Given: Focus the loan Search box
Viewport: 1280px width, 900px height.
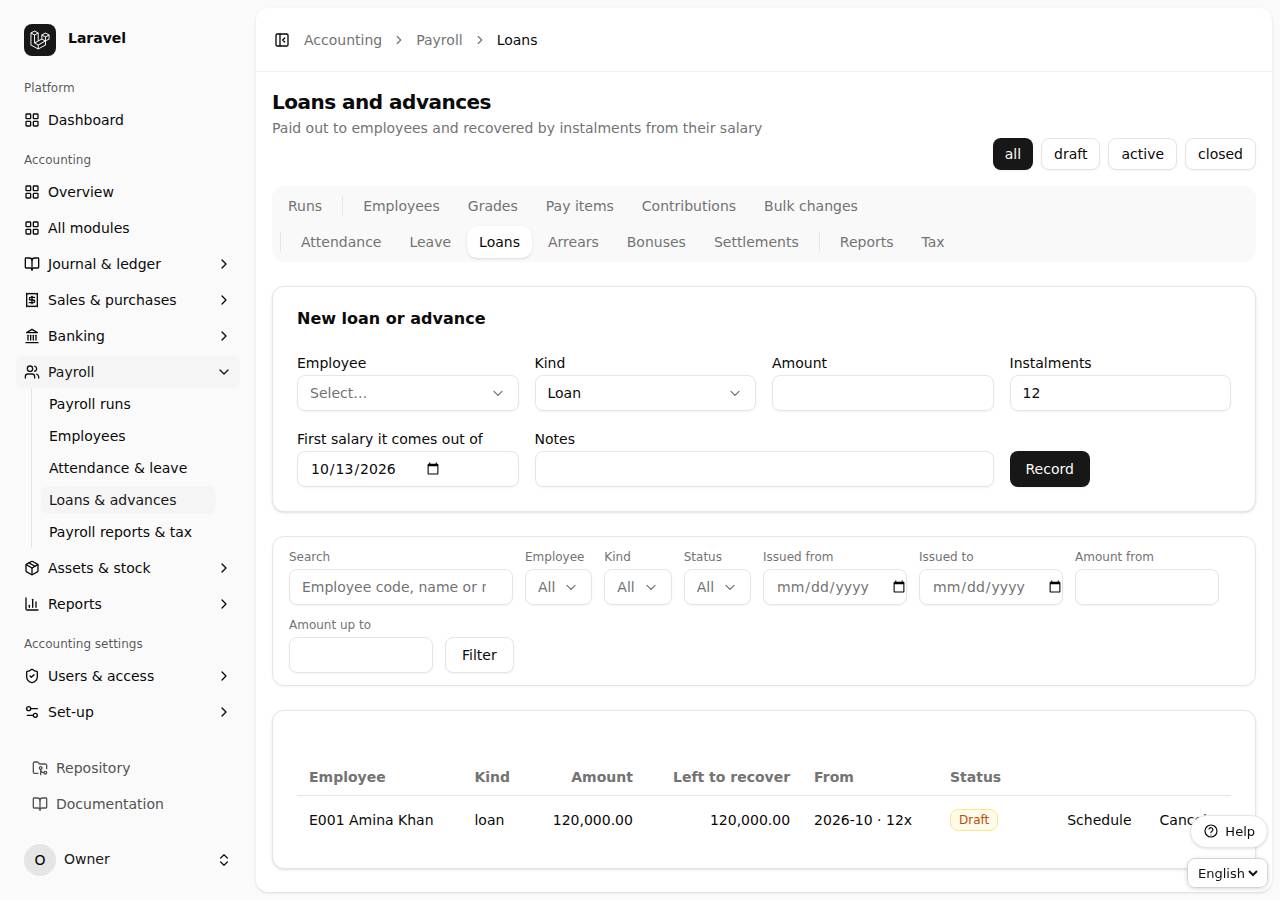Looking at the screenshot, I should 401,587.
